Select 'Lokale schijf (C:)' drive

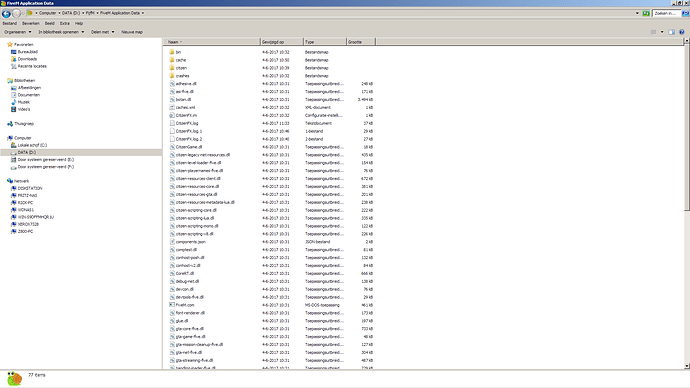[29, 145]
